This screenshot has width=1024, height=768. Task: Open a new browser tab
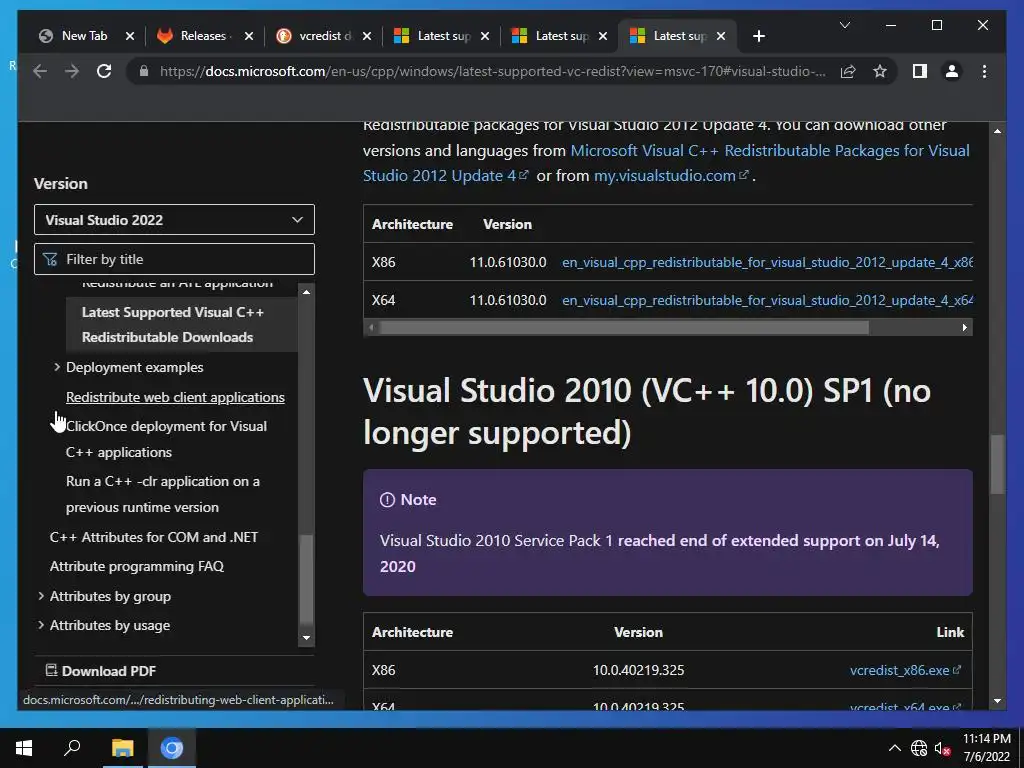pyautogui.click(x=758, y=36)
